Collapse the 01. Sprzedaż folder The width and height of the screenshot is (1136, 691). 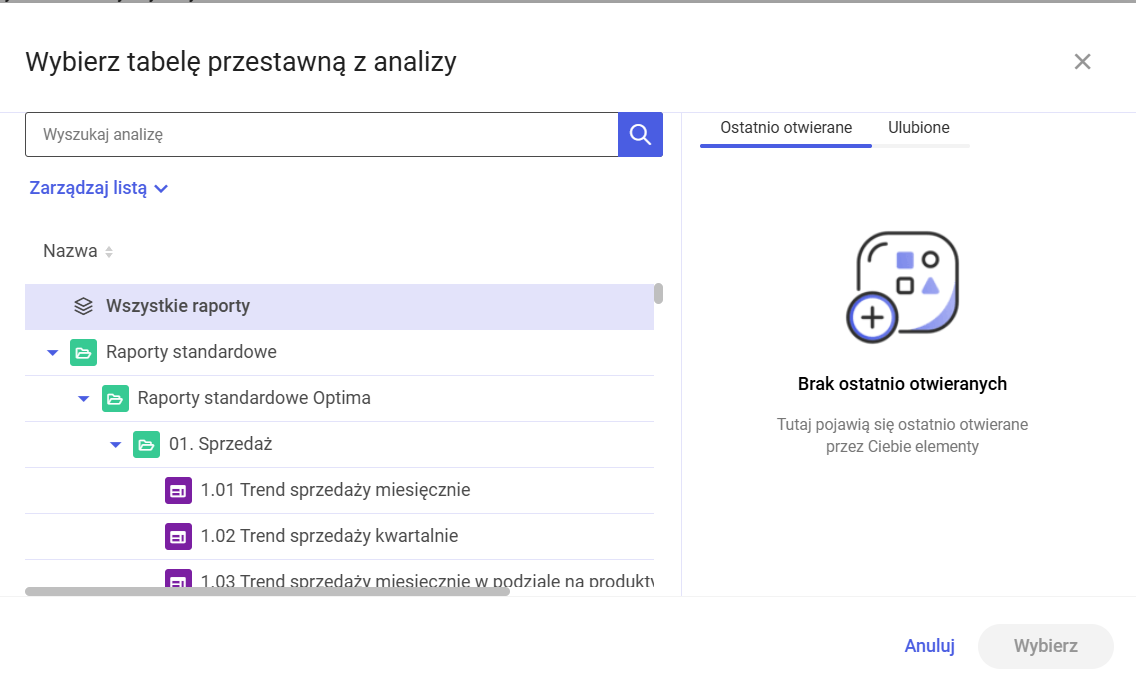(115, 445)
